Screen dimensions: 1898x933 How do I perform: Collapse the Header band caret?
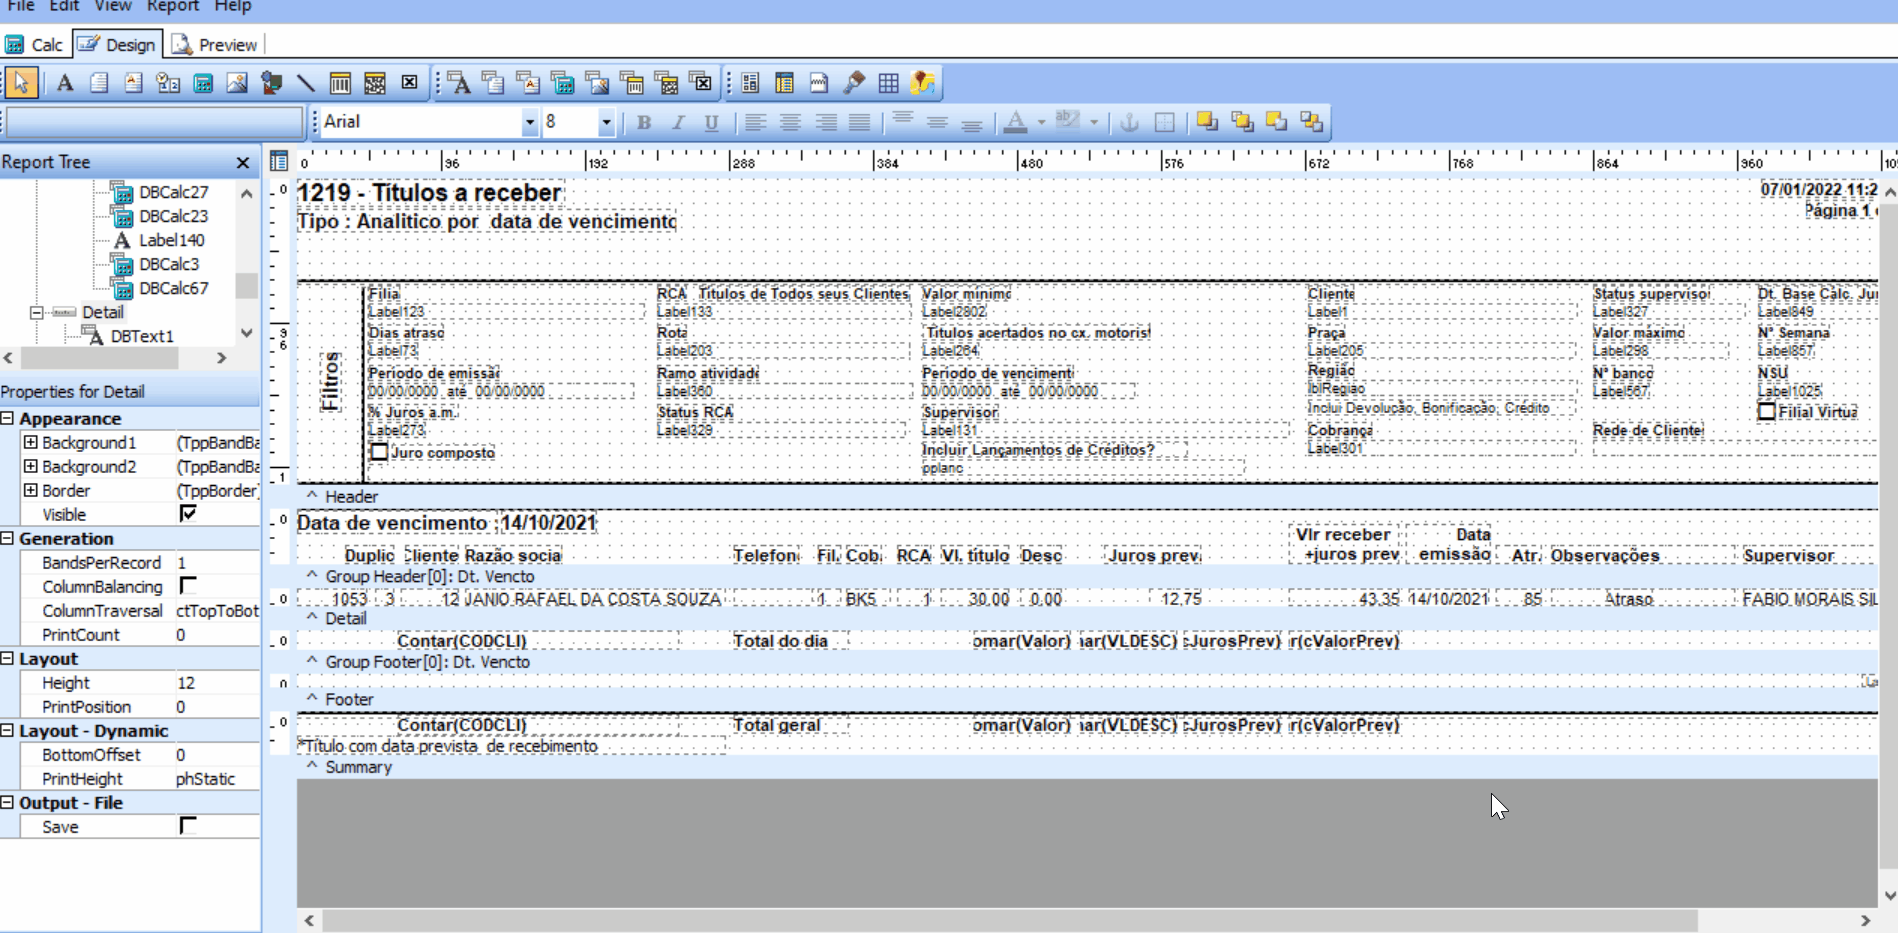[312, 496]
